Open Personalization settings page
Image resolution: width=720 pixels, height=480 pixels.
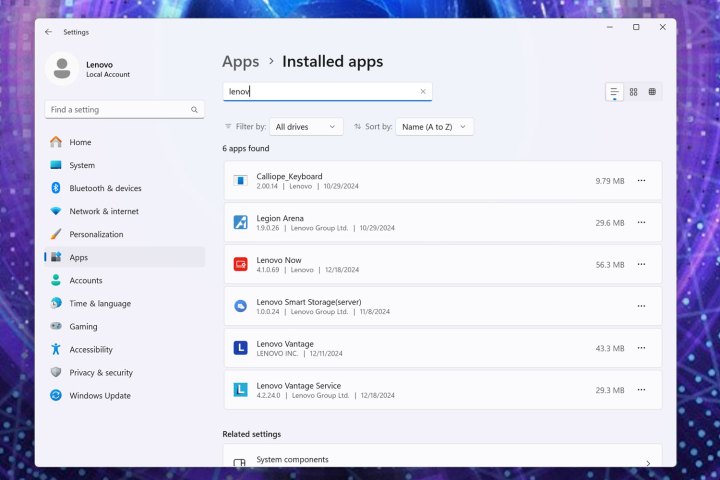[x=96, y=234]
